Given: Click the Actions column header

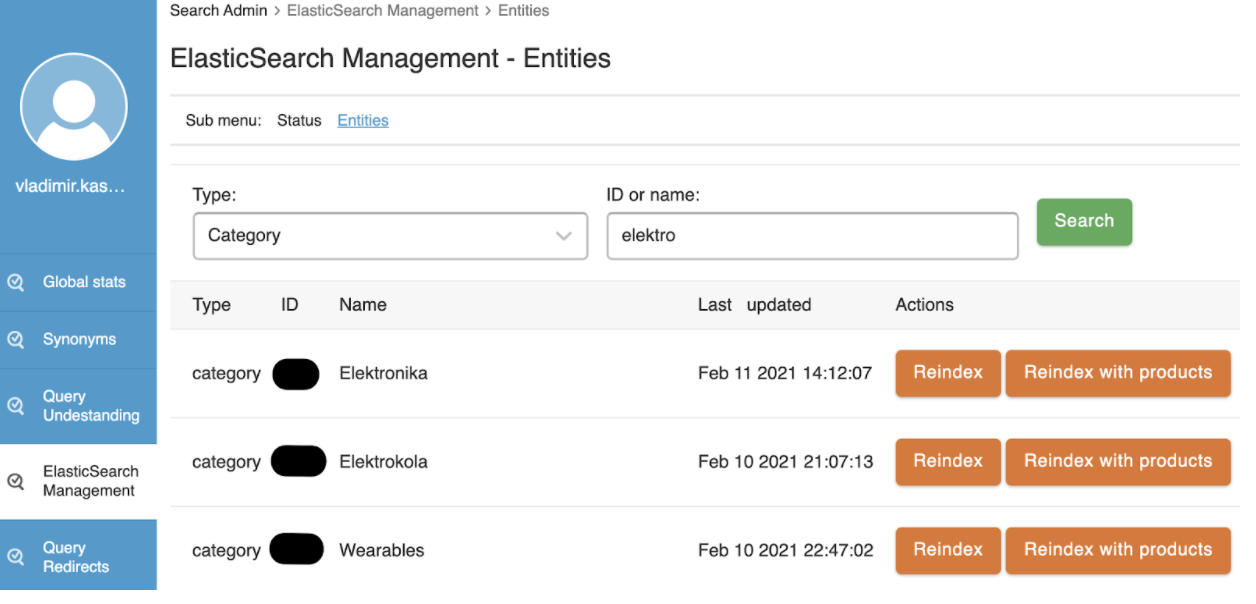Looking at the screenshot, I should click(x=924, y=305).
